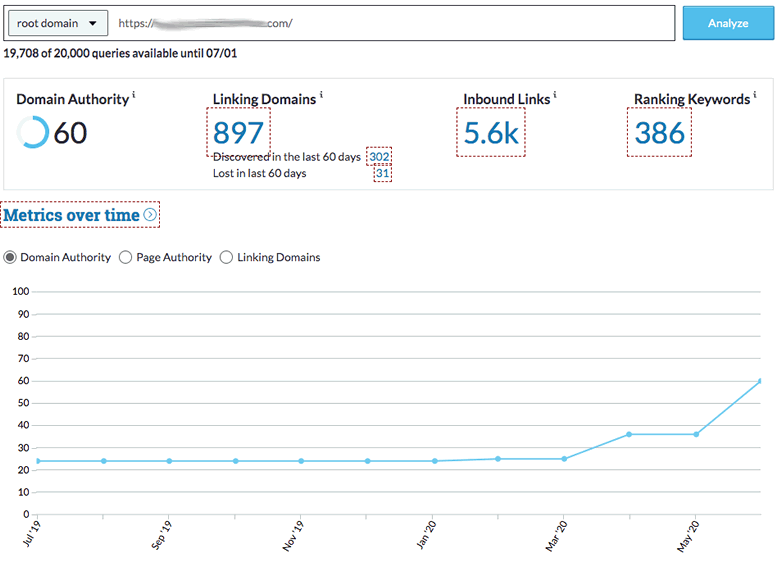Click the Domain Authority donut chart icon
This screenshot has width=783, height=561.
32,132
